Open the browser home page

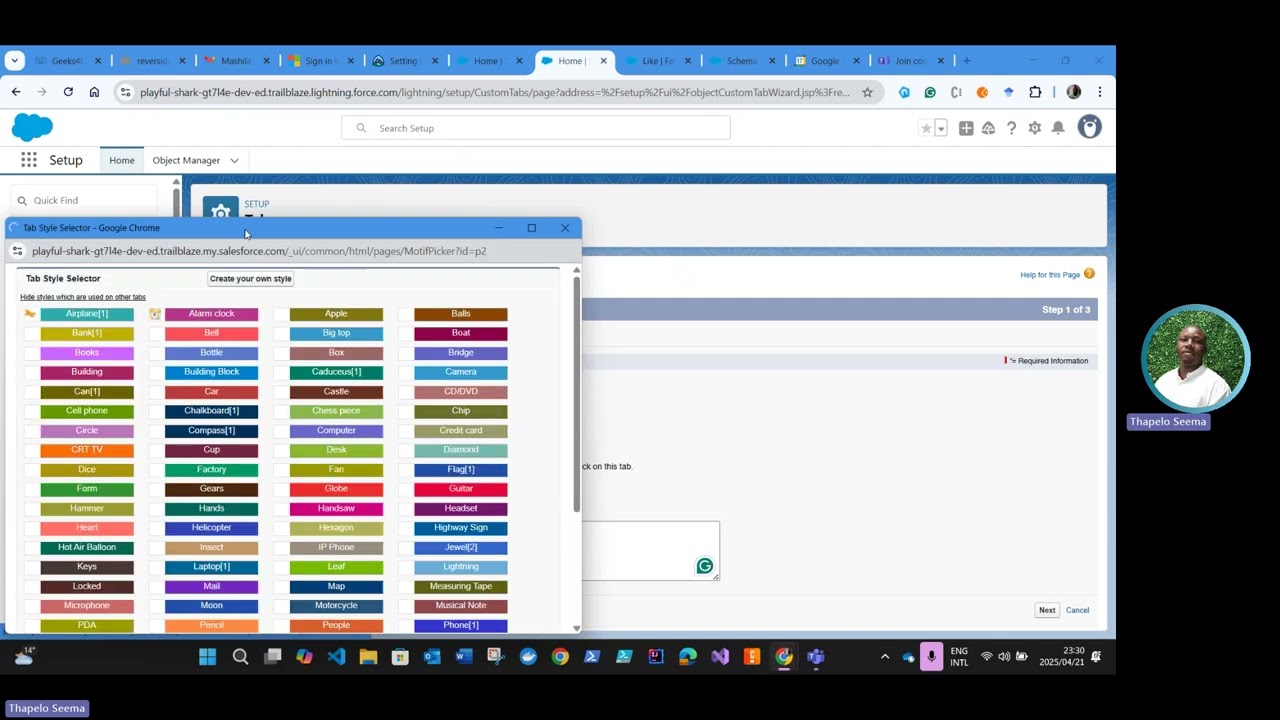[x=94, y=92]
